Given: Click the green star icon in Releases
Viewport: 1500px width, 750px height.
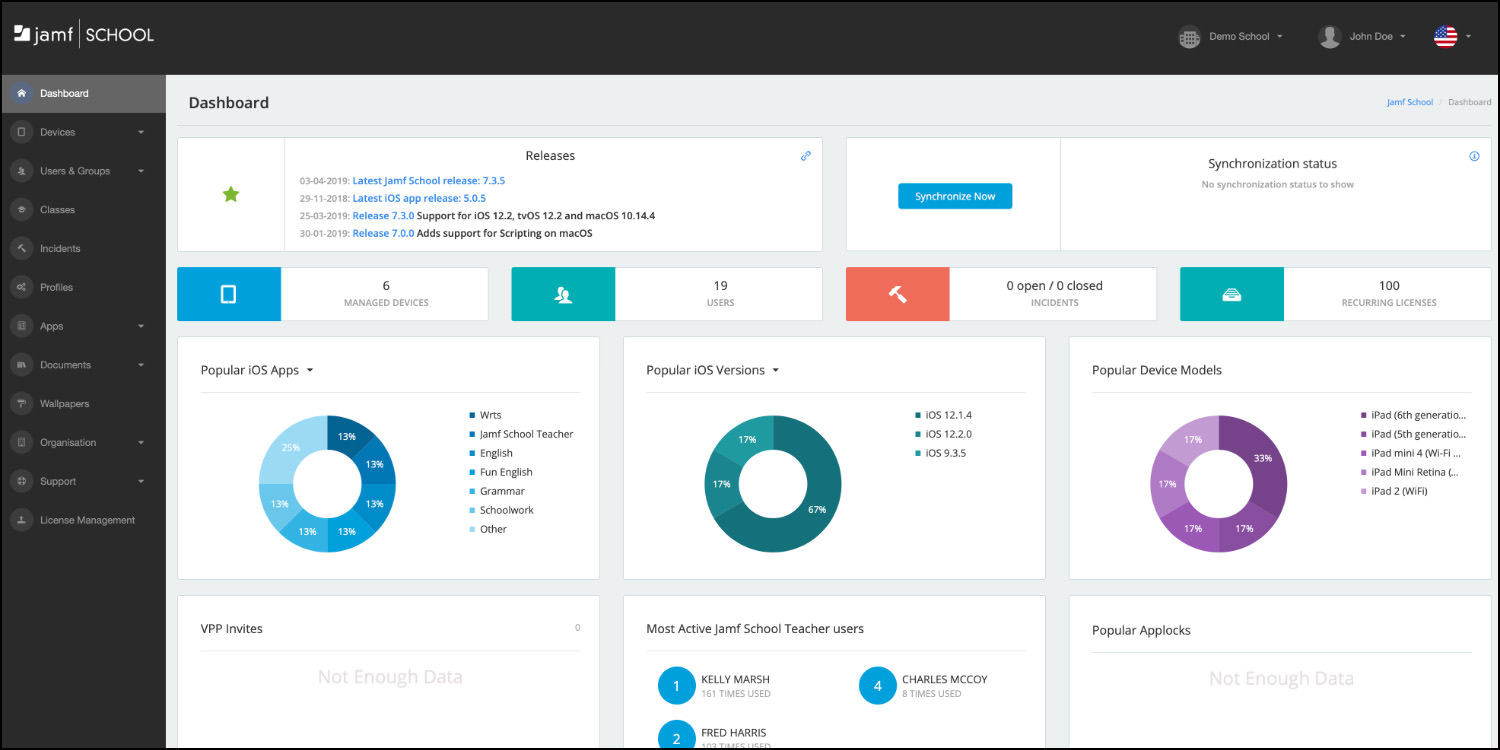Looking at the screenshot, I should click(231, 194).
